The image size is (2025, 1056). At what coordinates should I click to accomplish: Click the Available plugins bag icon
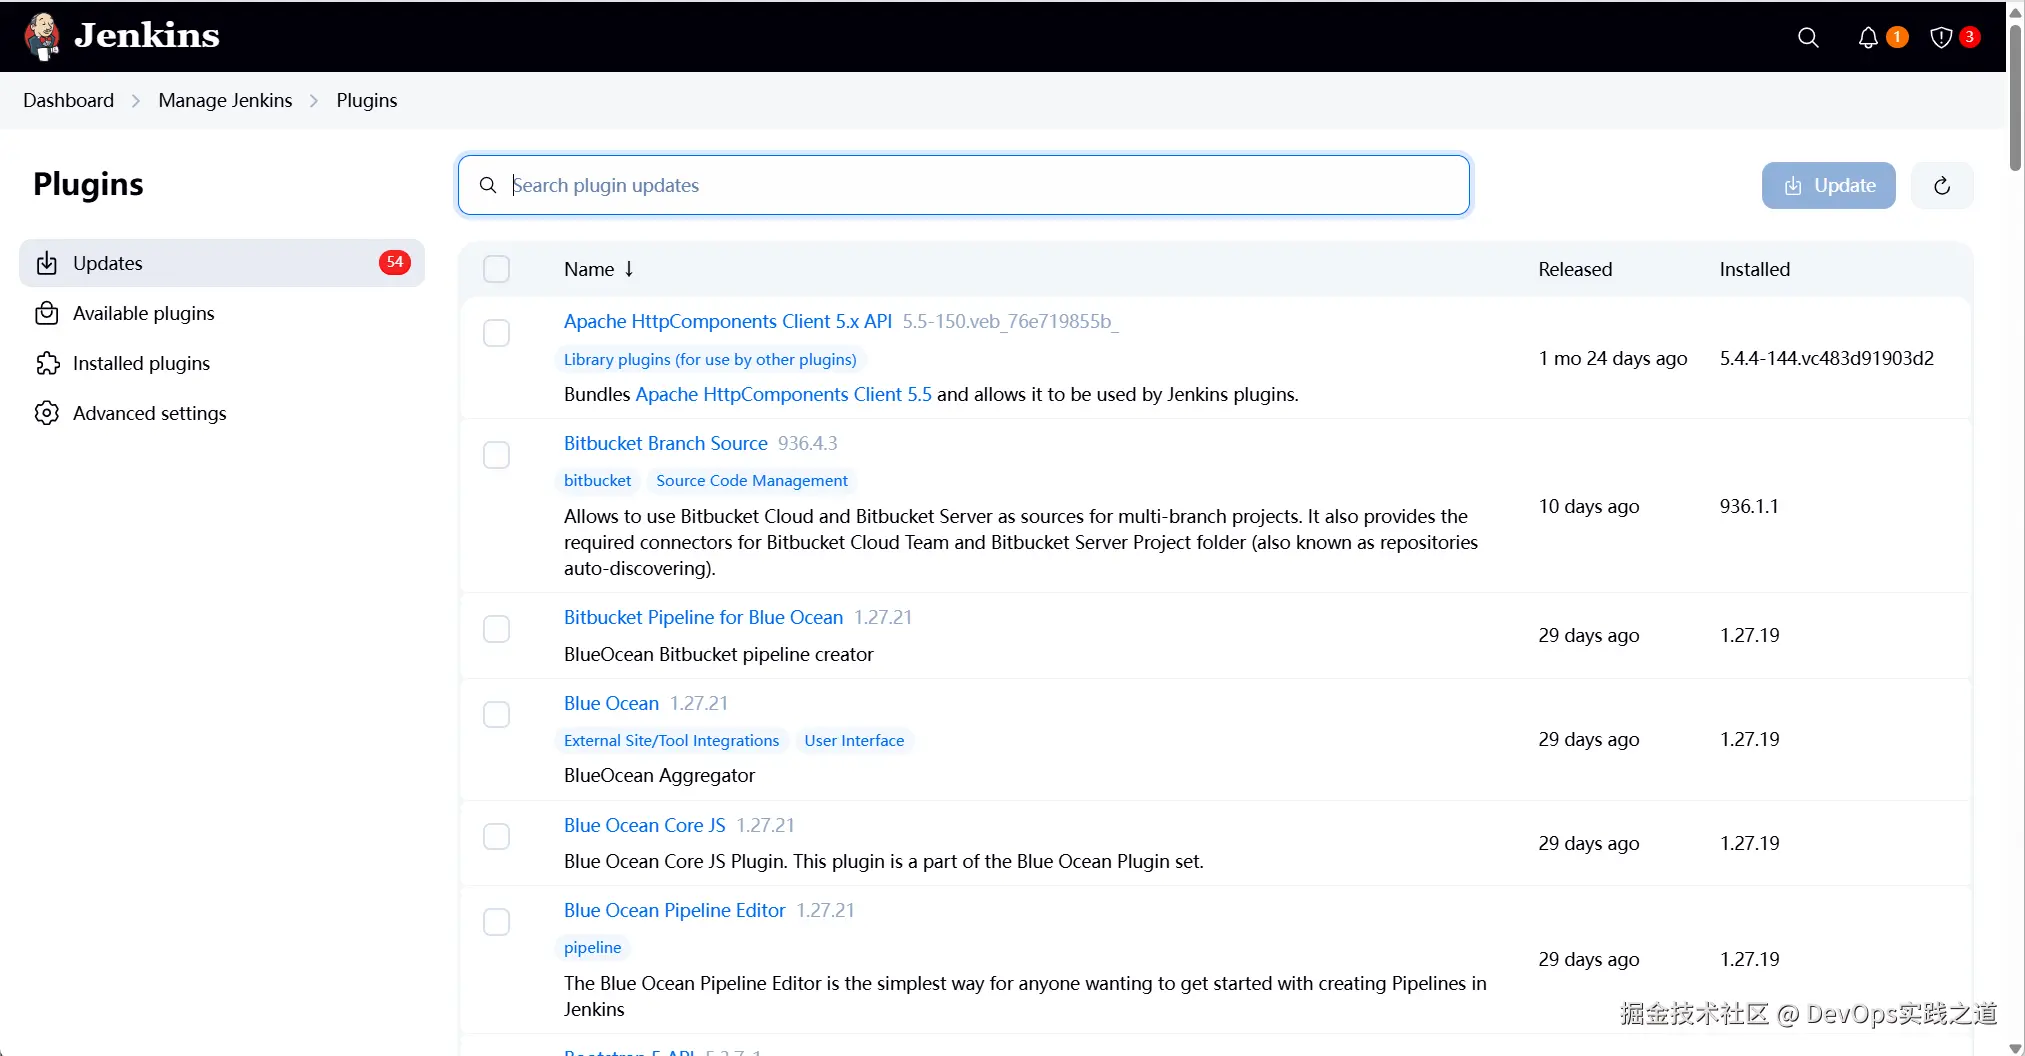pyautogui.click(x=47, y=313)
